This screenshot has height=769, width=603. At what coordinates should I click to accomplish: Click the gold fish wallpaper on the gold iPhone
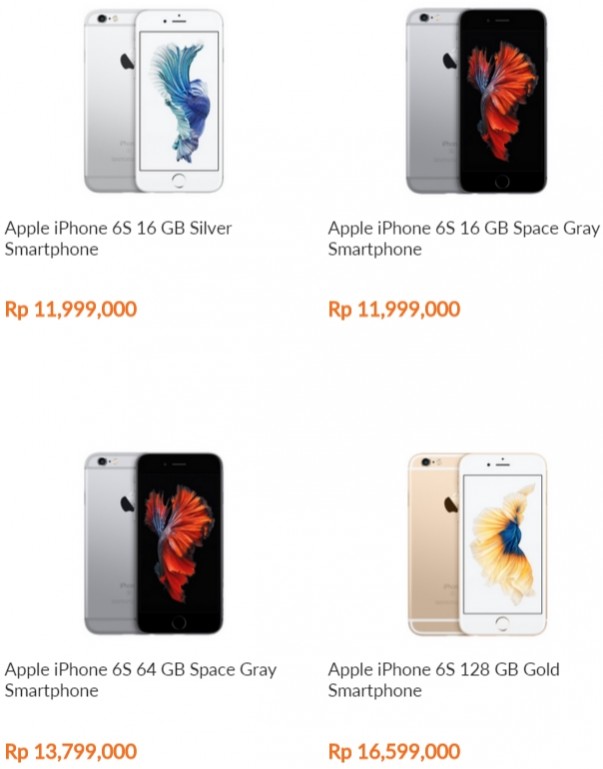coord(504,544)
